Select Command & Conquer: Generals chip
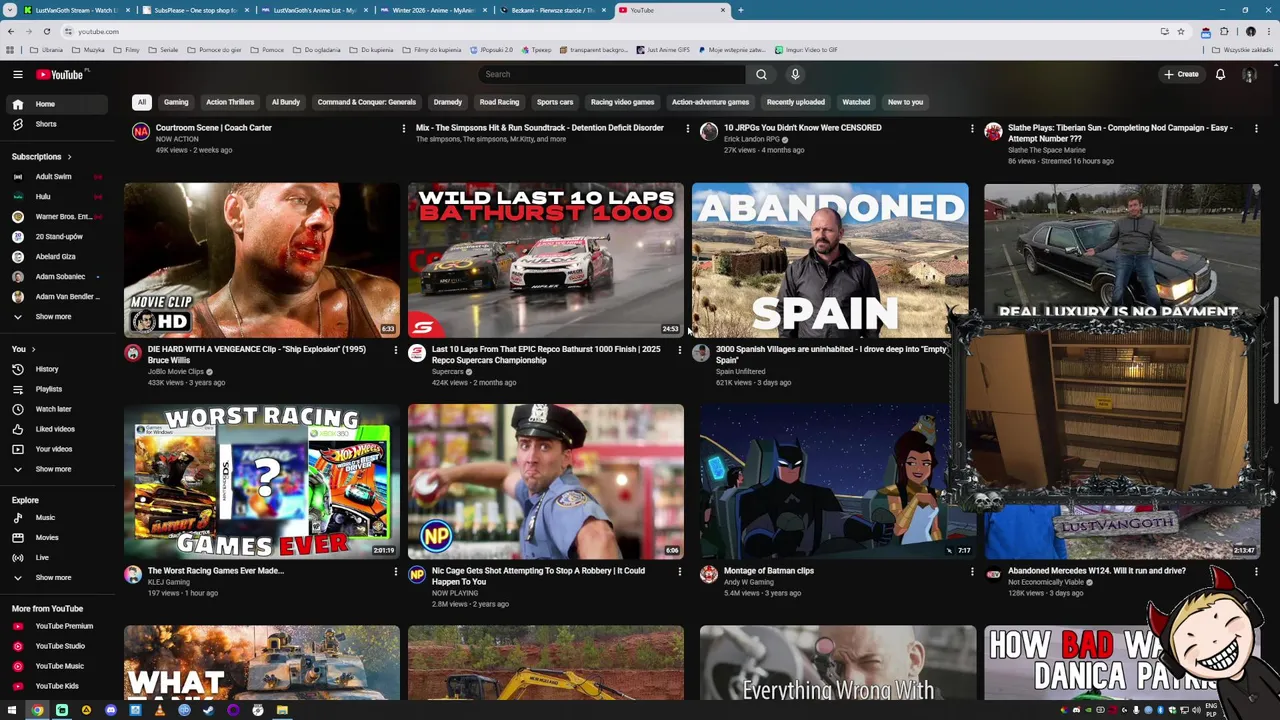The width and height of the screenshot is (1280, 720). point(366,102)
